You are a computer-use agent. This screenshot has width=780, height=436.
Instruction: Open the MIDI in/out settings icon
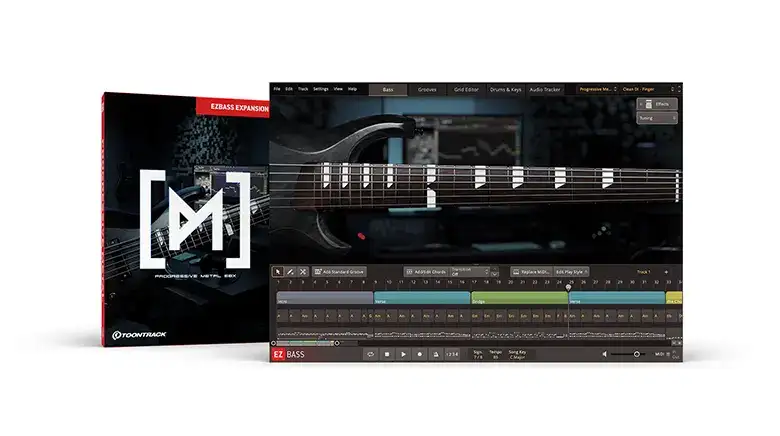668,354
